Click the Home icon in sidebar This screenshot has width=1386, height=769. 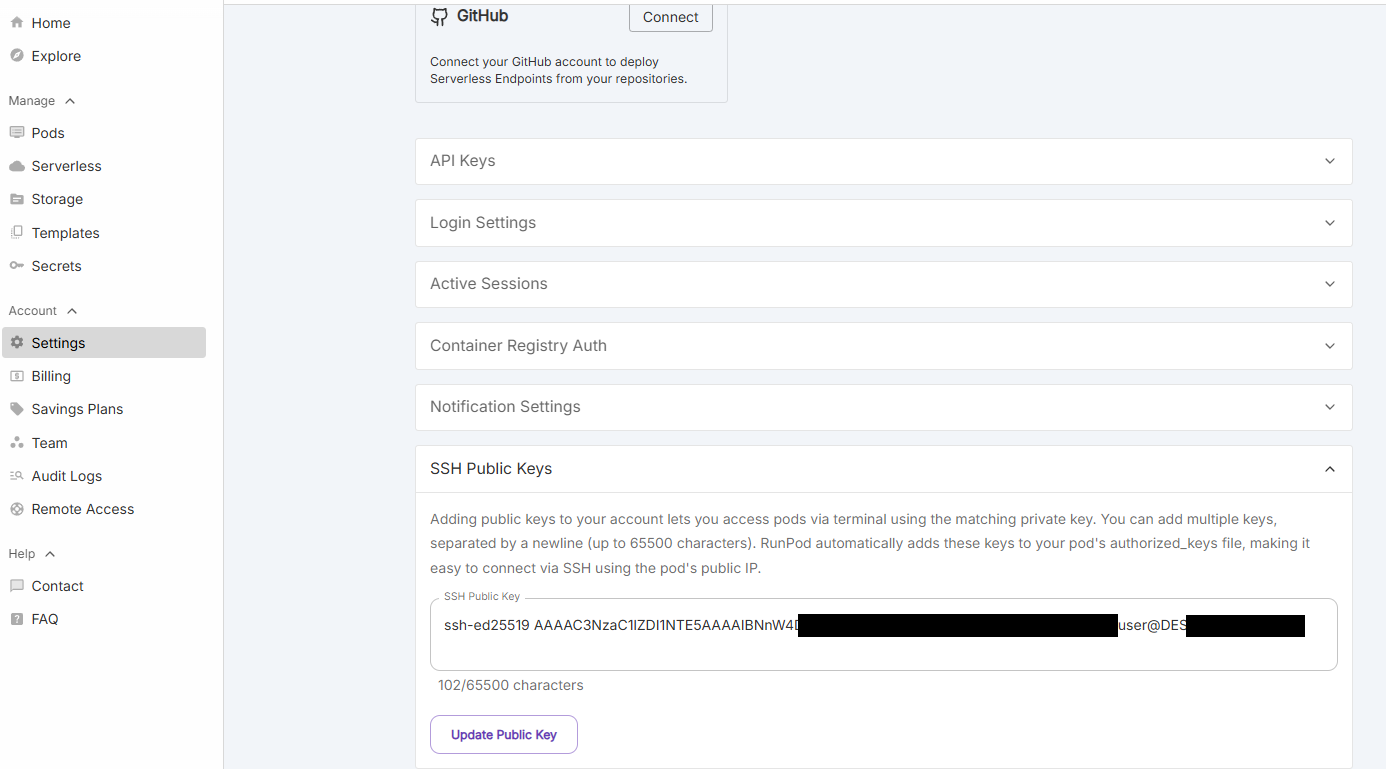[x=17, y=23]
